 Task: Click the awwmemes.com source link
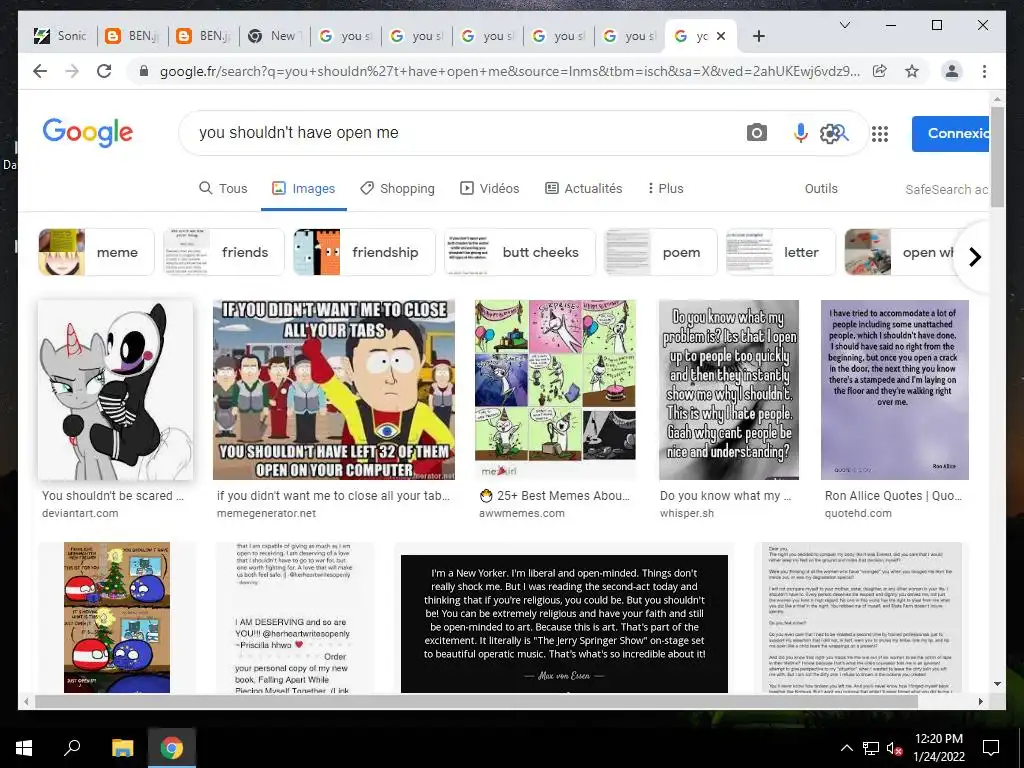[522, 513]
